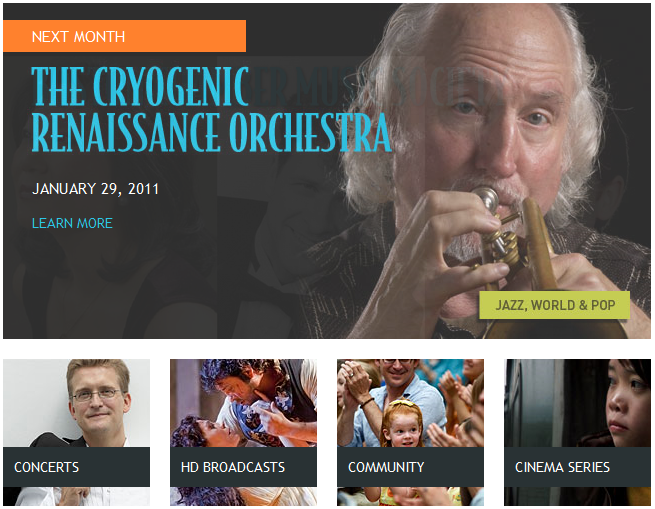Click image strip beneath the CONCERTS label
655x509 pixels.
click(76, 496)
